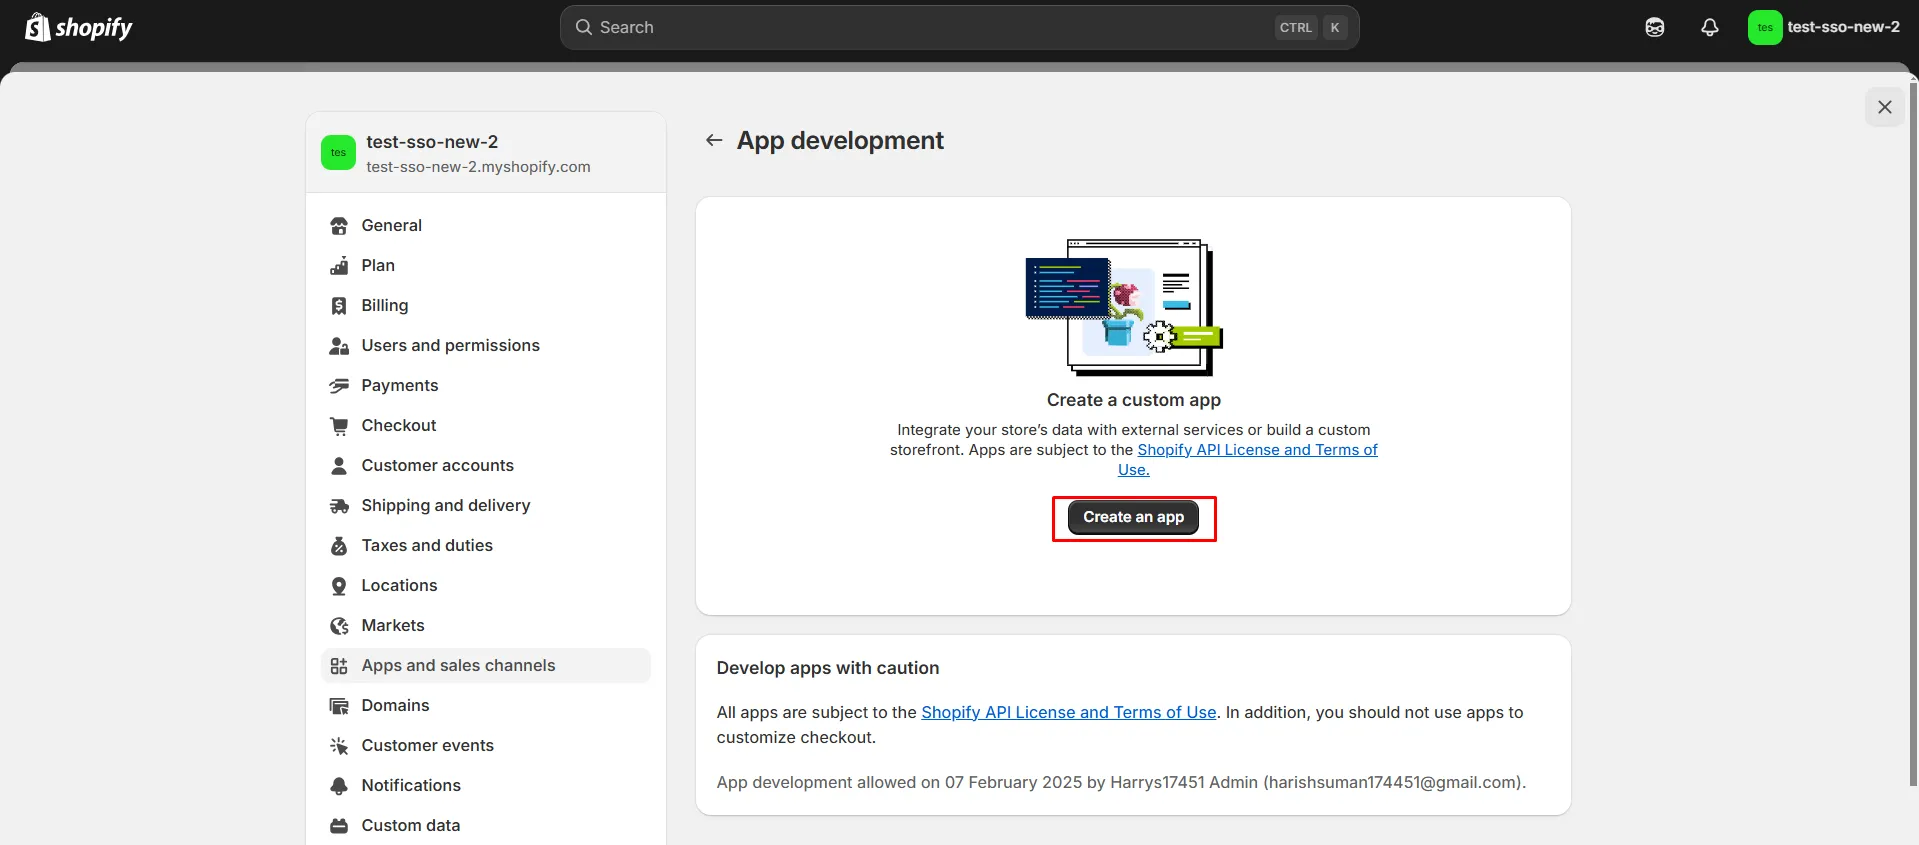1919x845 pixels.
Task: Open Payments settings
Action: (x=485, y=386)
